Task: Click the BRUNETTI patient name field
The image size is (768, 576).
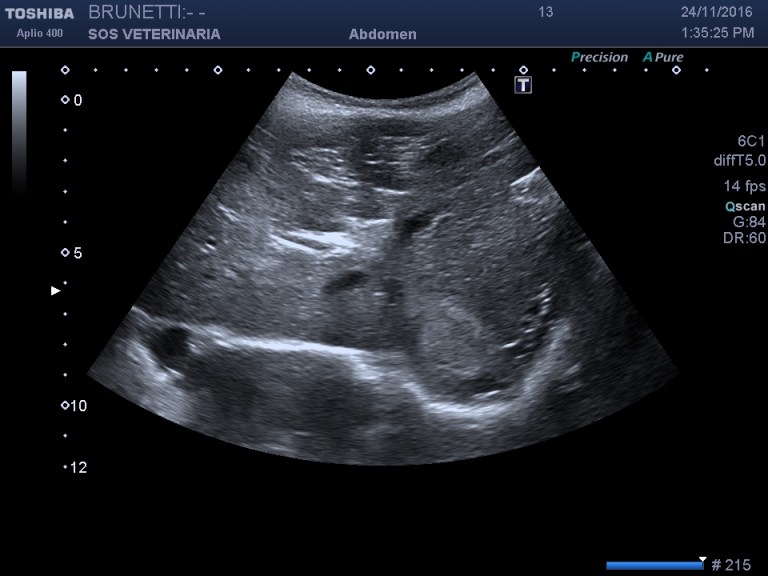Action: pos(146,12)
